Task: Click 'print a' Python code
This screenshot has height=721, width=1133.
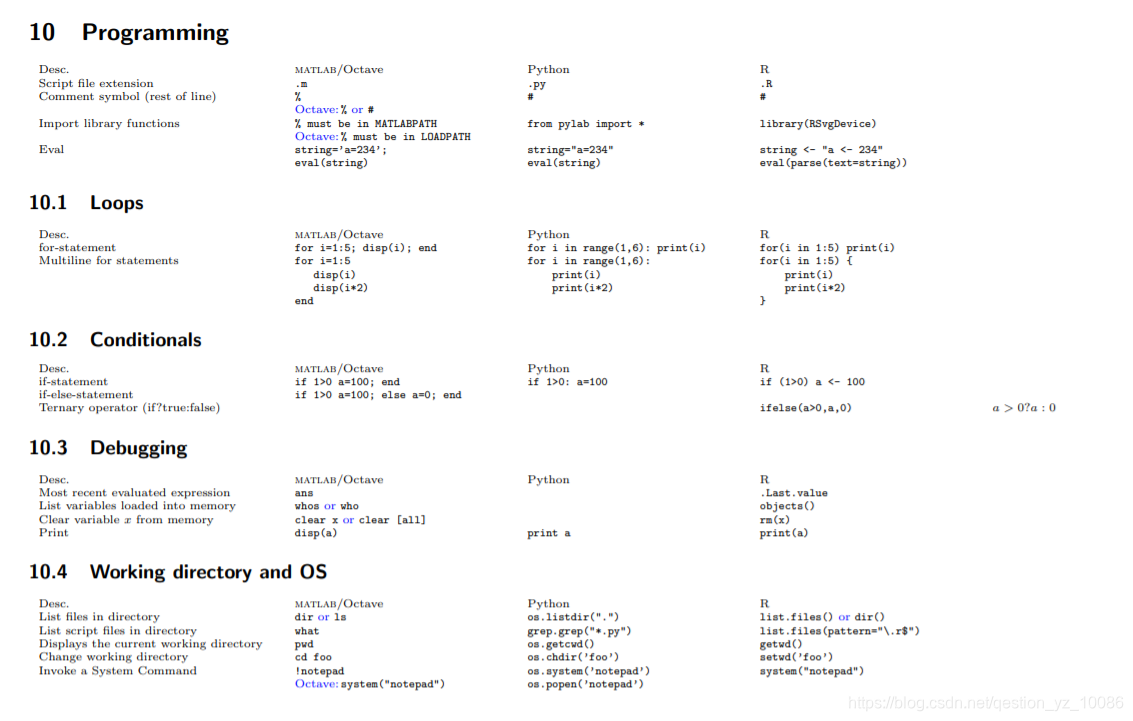Action: pyautogui.click(x=548, y=533)
